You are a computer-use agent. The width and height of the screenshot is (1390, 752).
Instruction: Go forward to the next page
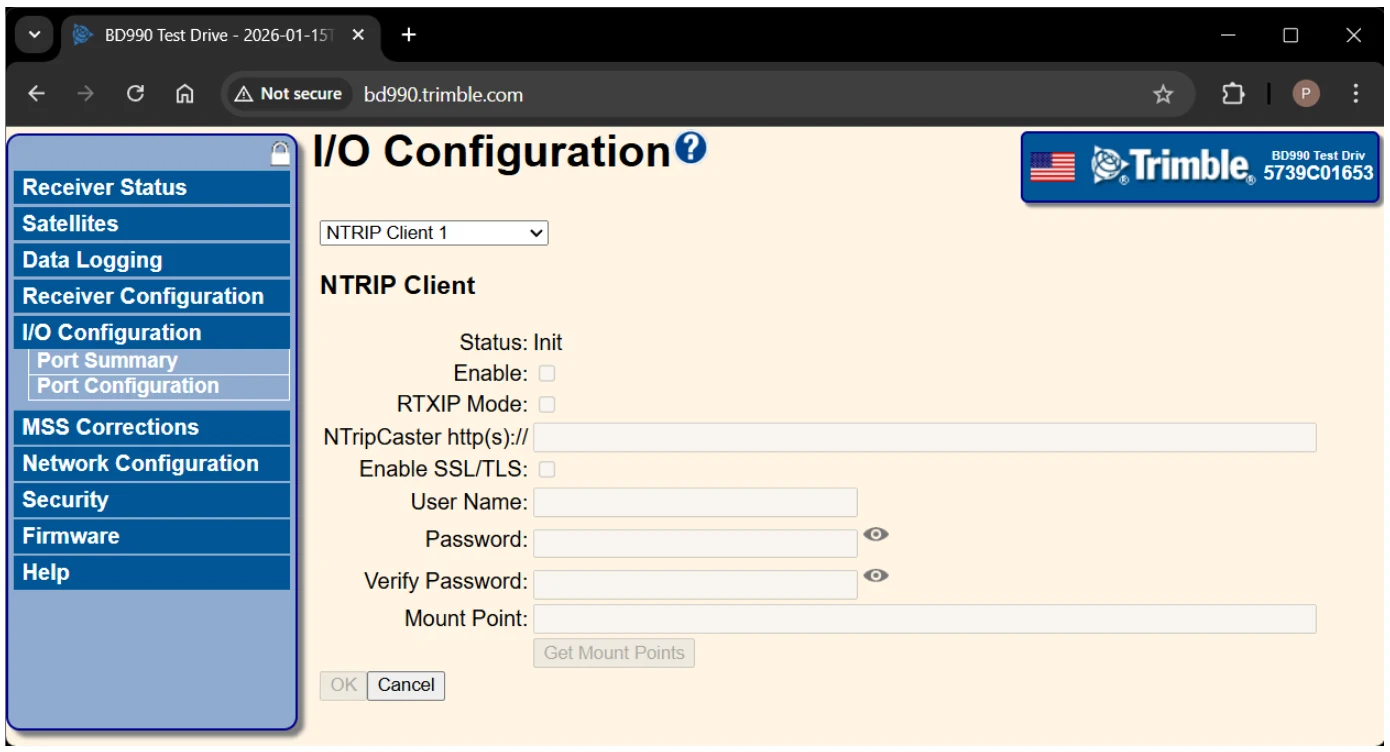point(85,94)
